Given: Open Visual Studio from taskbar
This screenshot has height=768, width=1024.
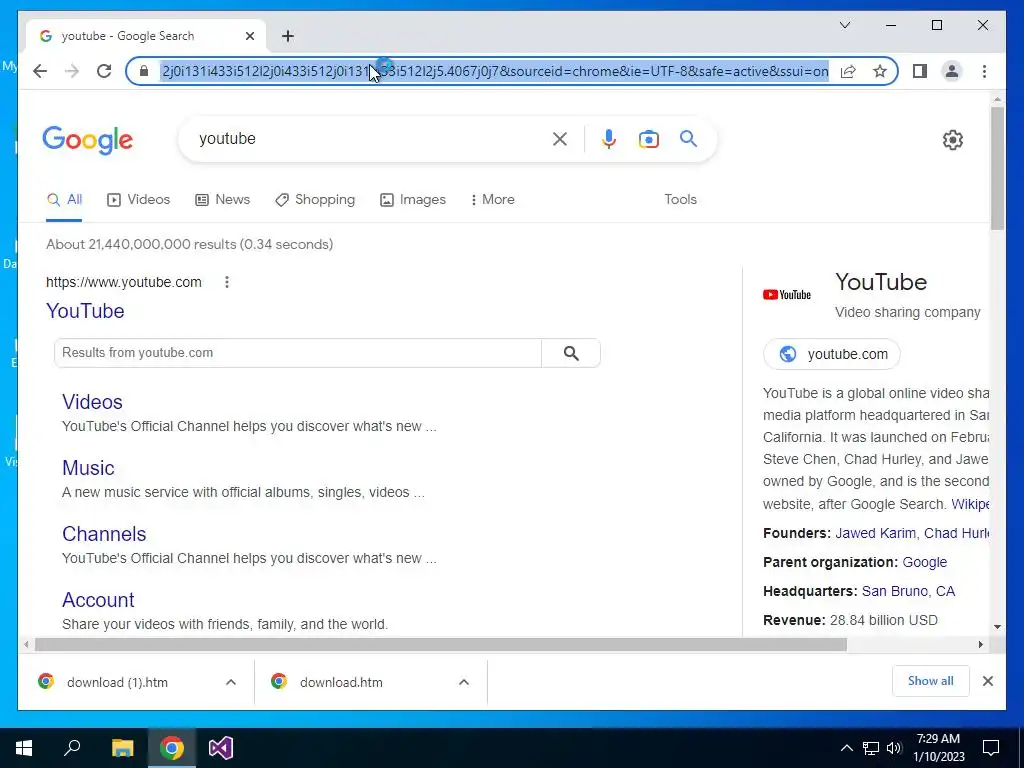Looking at the screenshot, I should 221,748.
